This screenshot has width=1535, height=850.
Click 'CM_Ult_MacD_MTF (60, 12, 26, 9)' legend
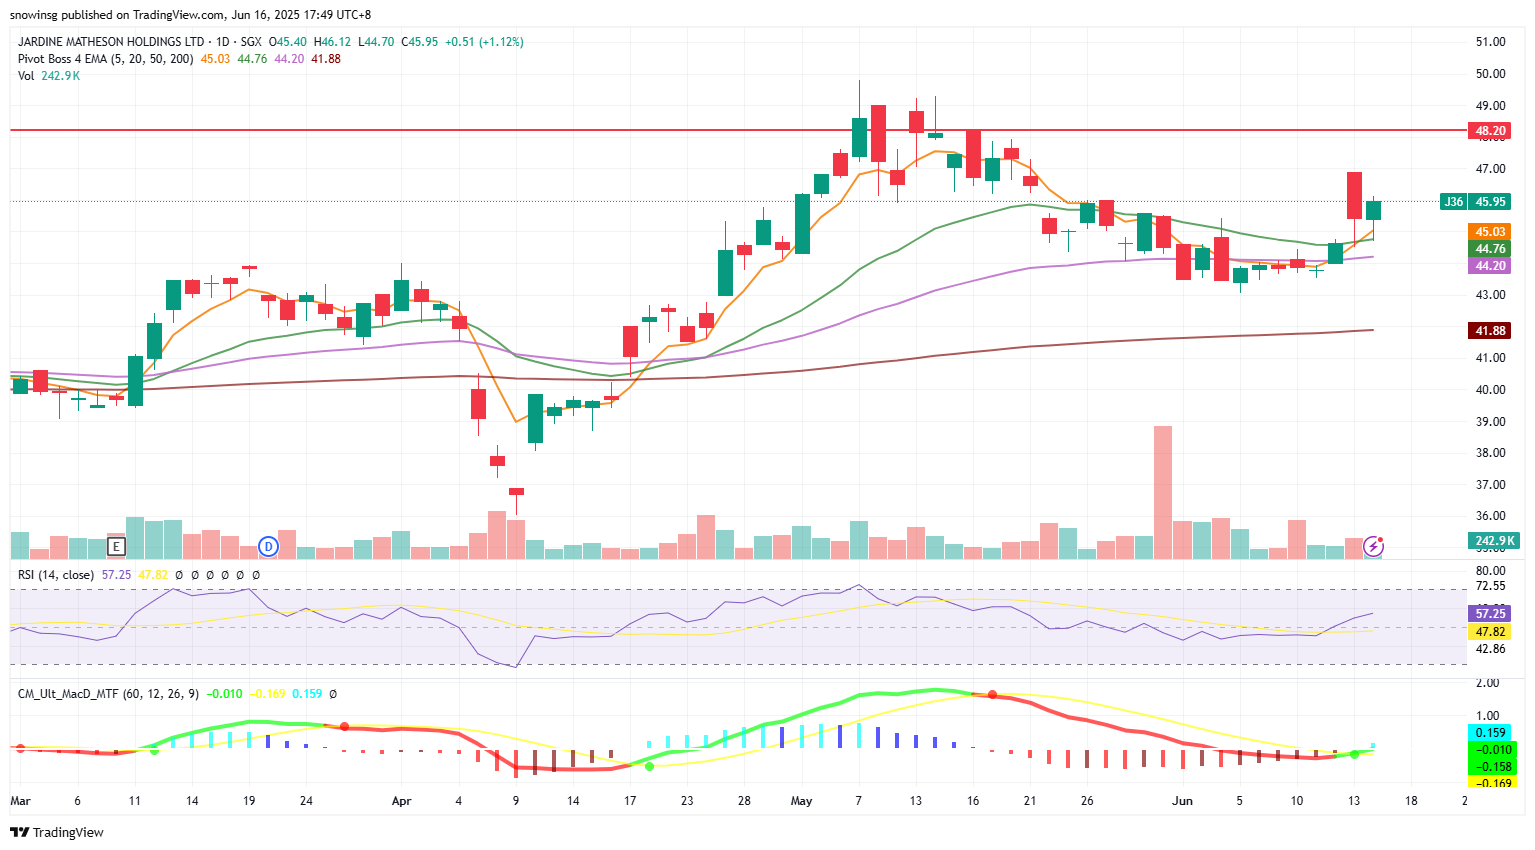[108, 694]
